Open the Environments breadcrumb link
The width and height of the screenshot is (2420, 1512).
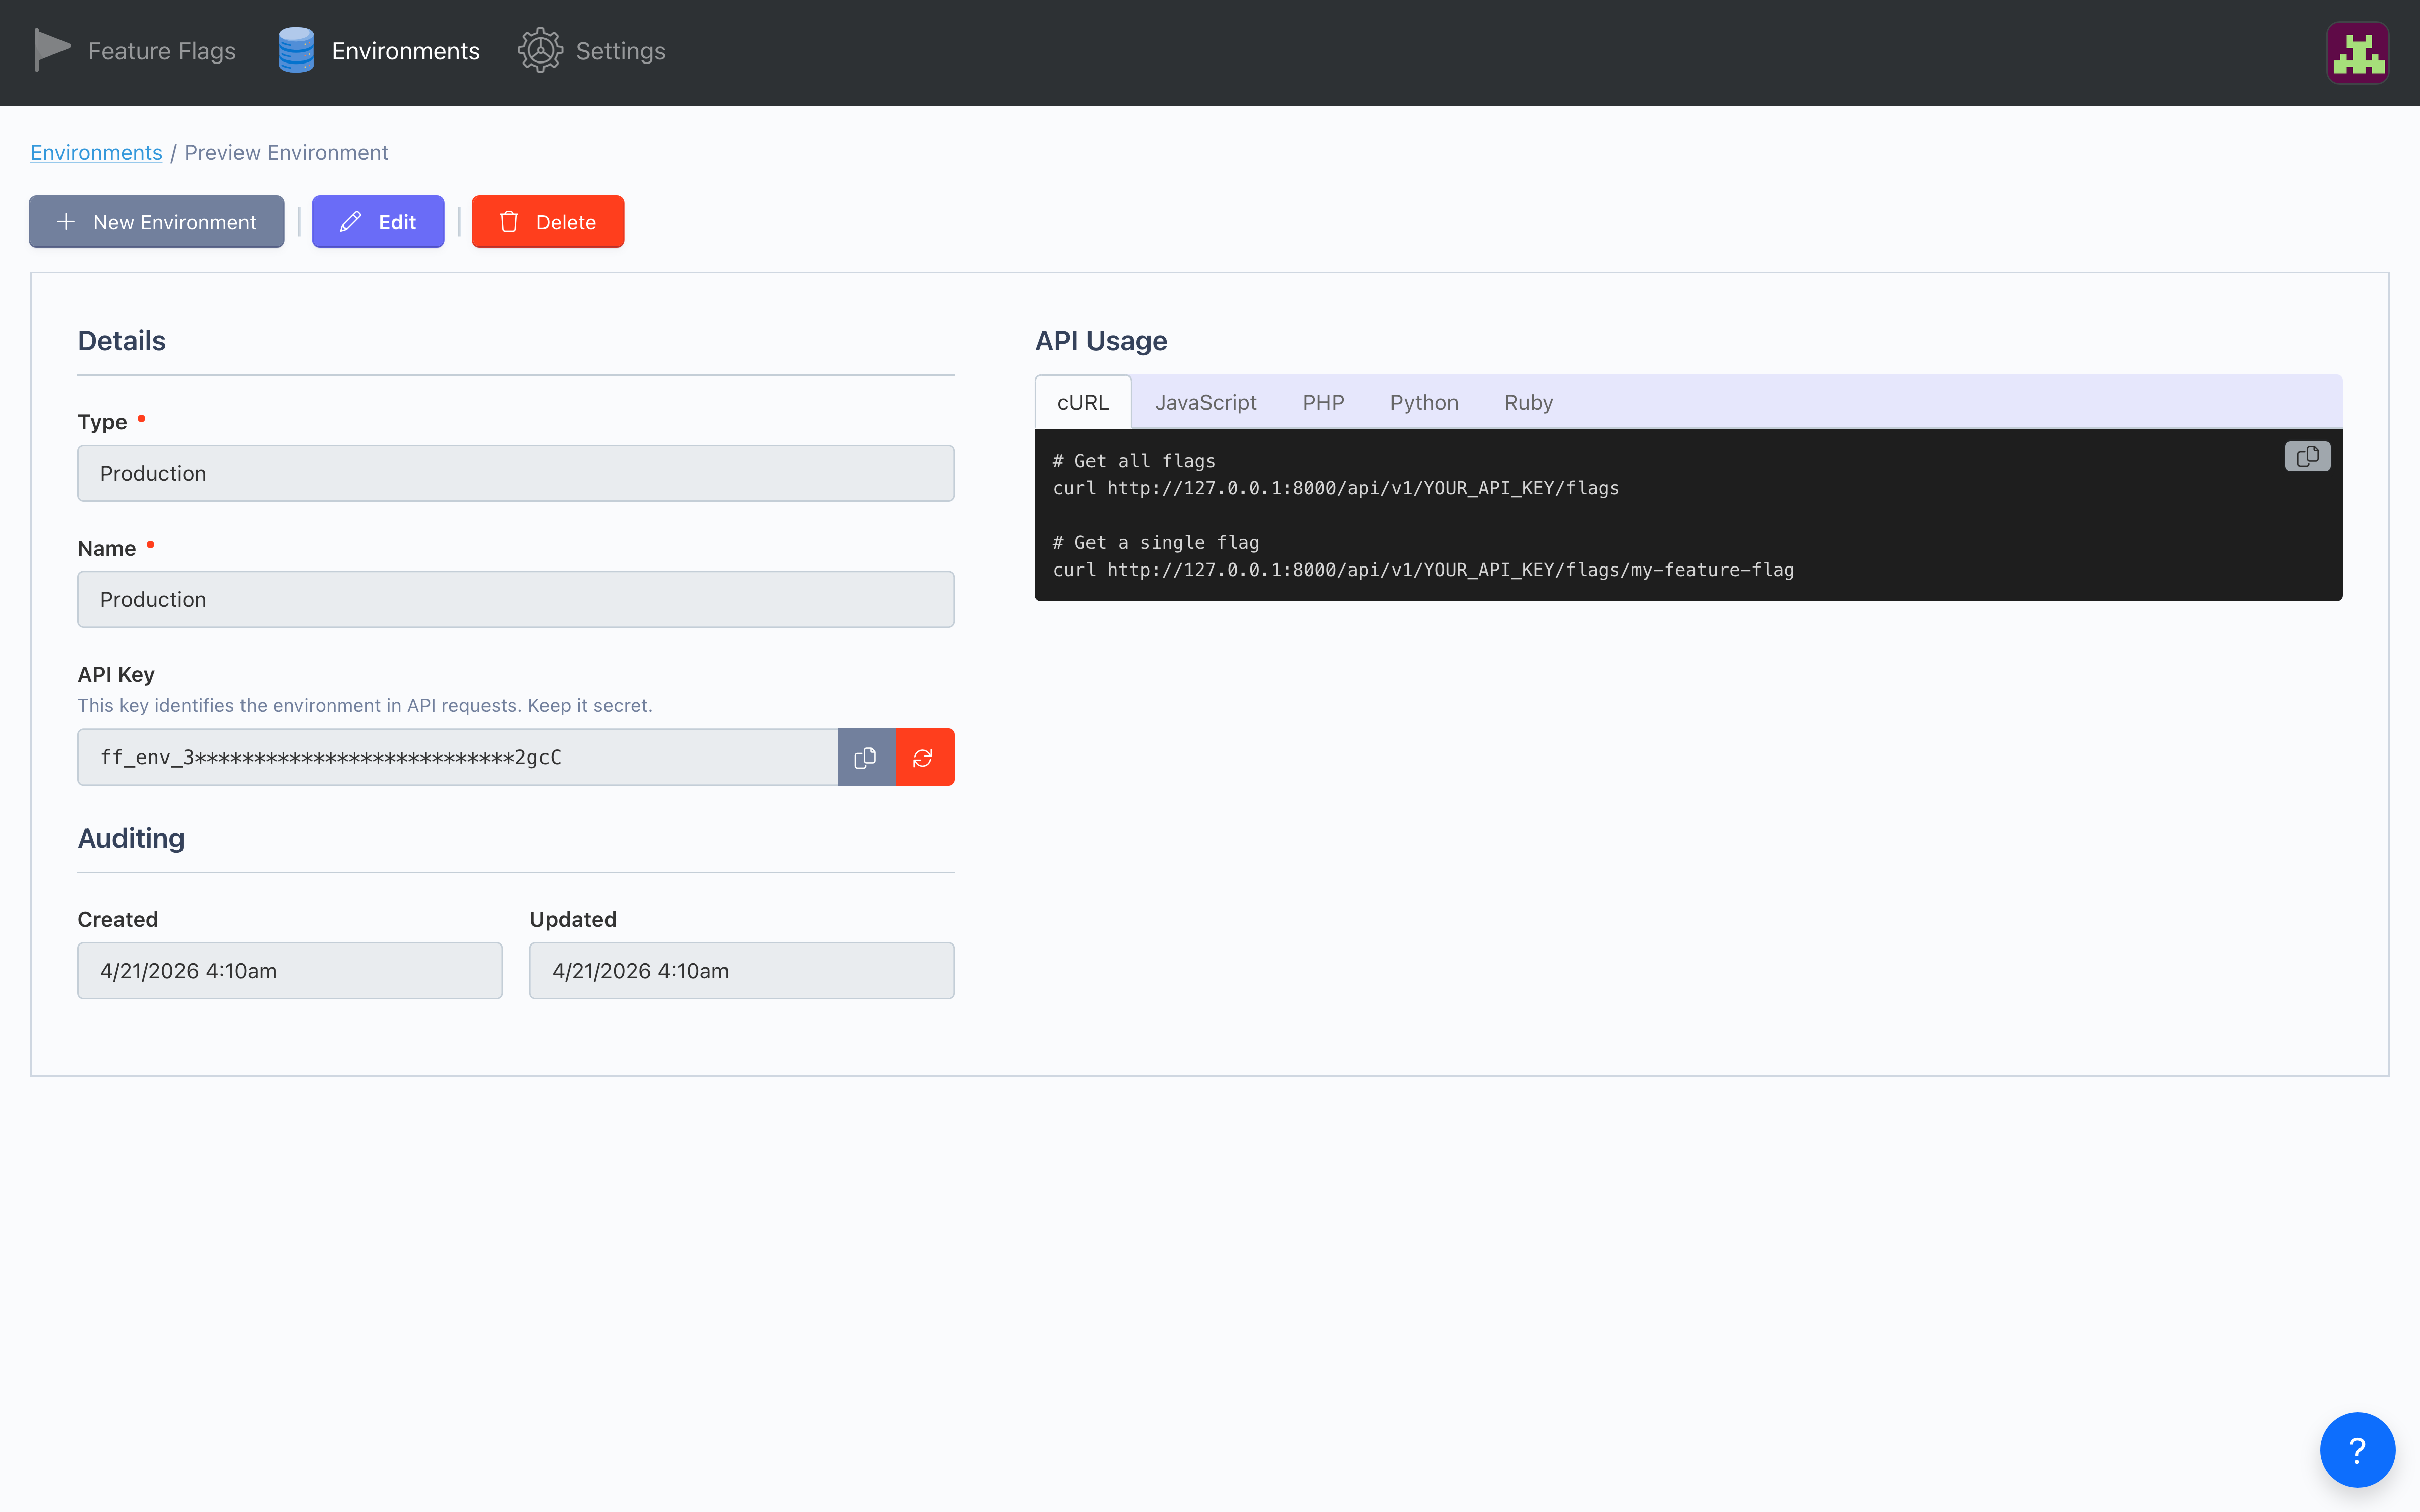[x=96, y=152]
